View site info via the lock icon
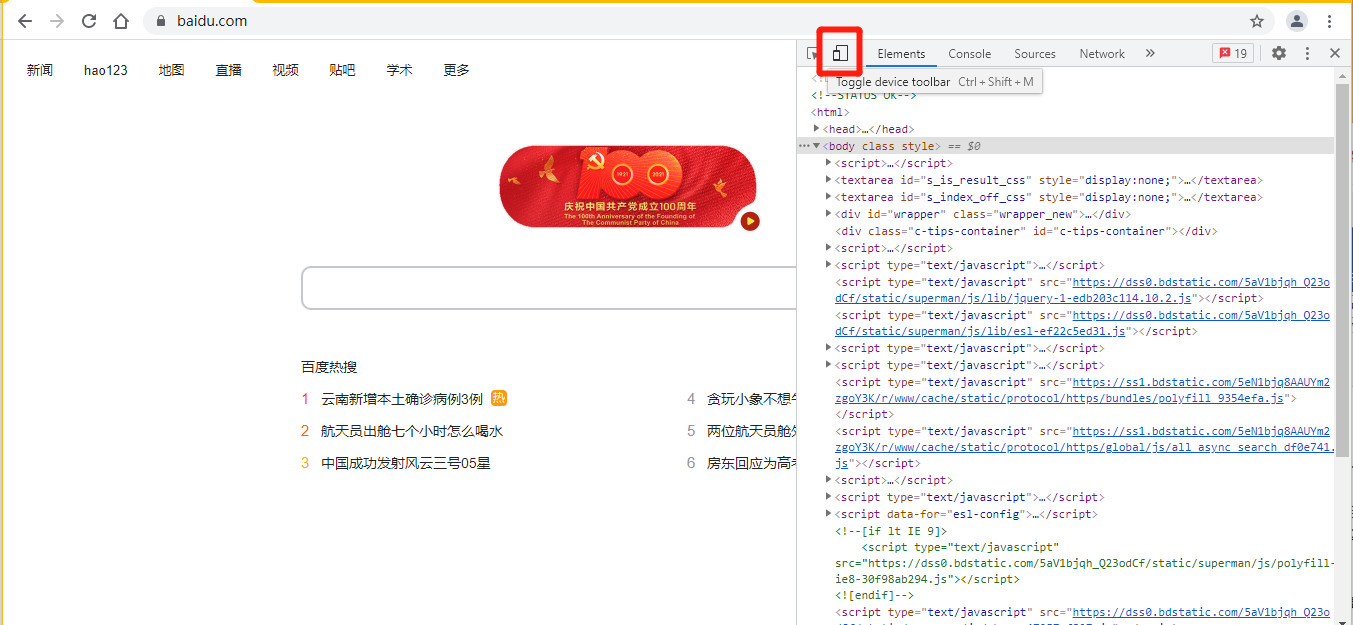 coord(161,21)
